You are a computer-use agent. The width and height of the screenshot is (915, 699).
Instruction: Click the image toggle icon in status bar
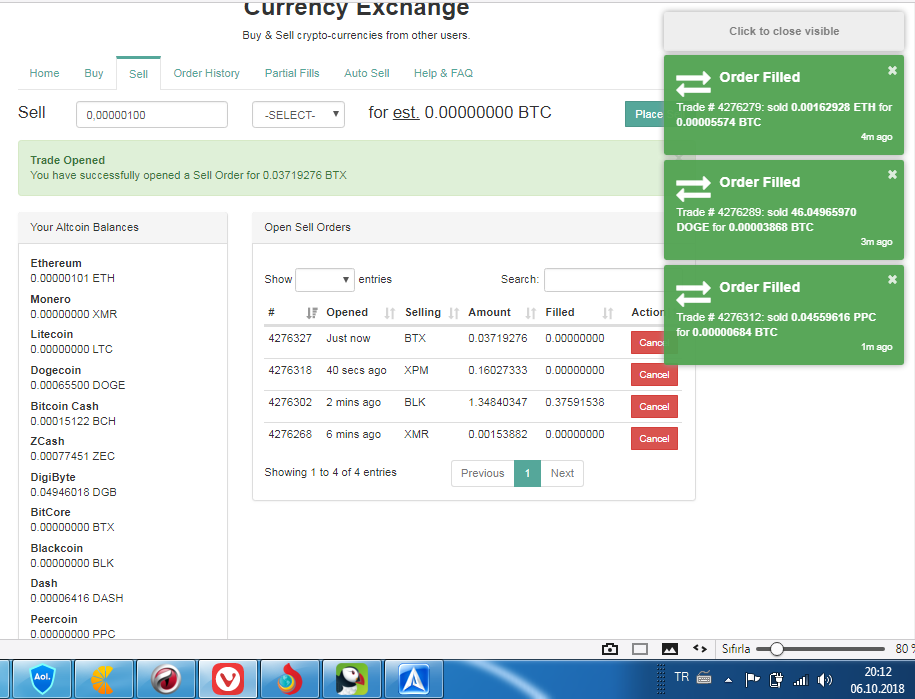(670, 649)
